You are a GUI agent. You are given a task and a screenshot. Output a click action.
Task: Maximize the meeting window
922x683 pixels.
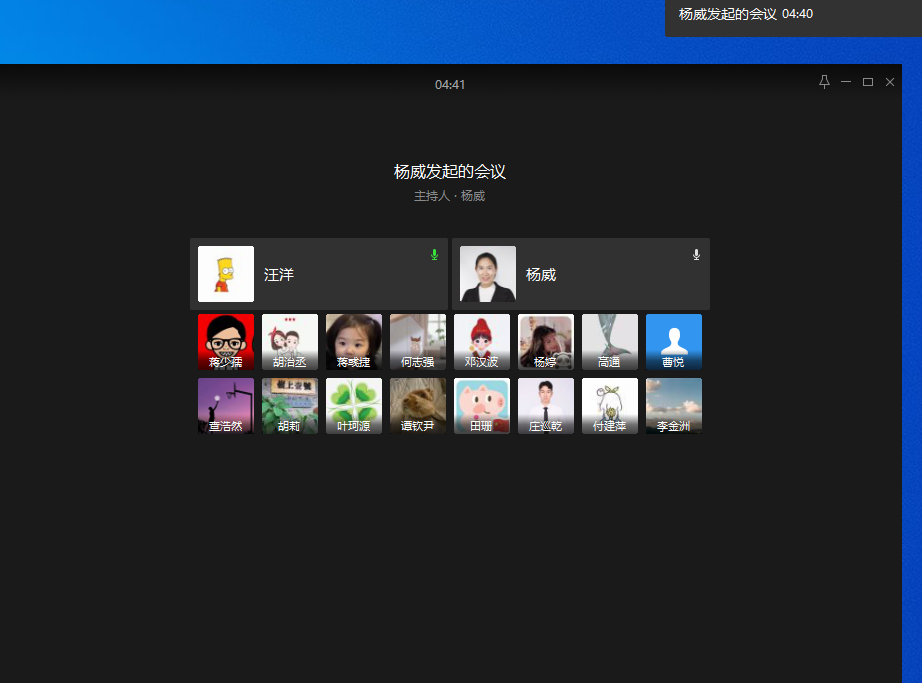(x=867, y=82)
